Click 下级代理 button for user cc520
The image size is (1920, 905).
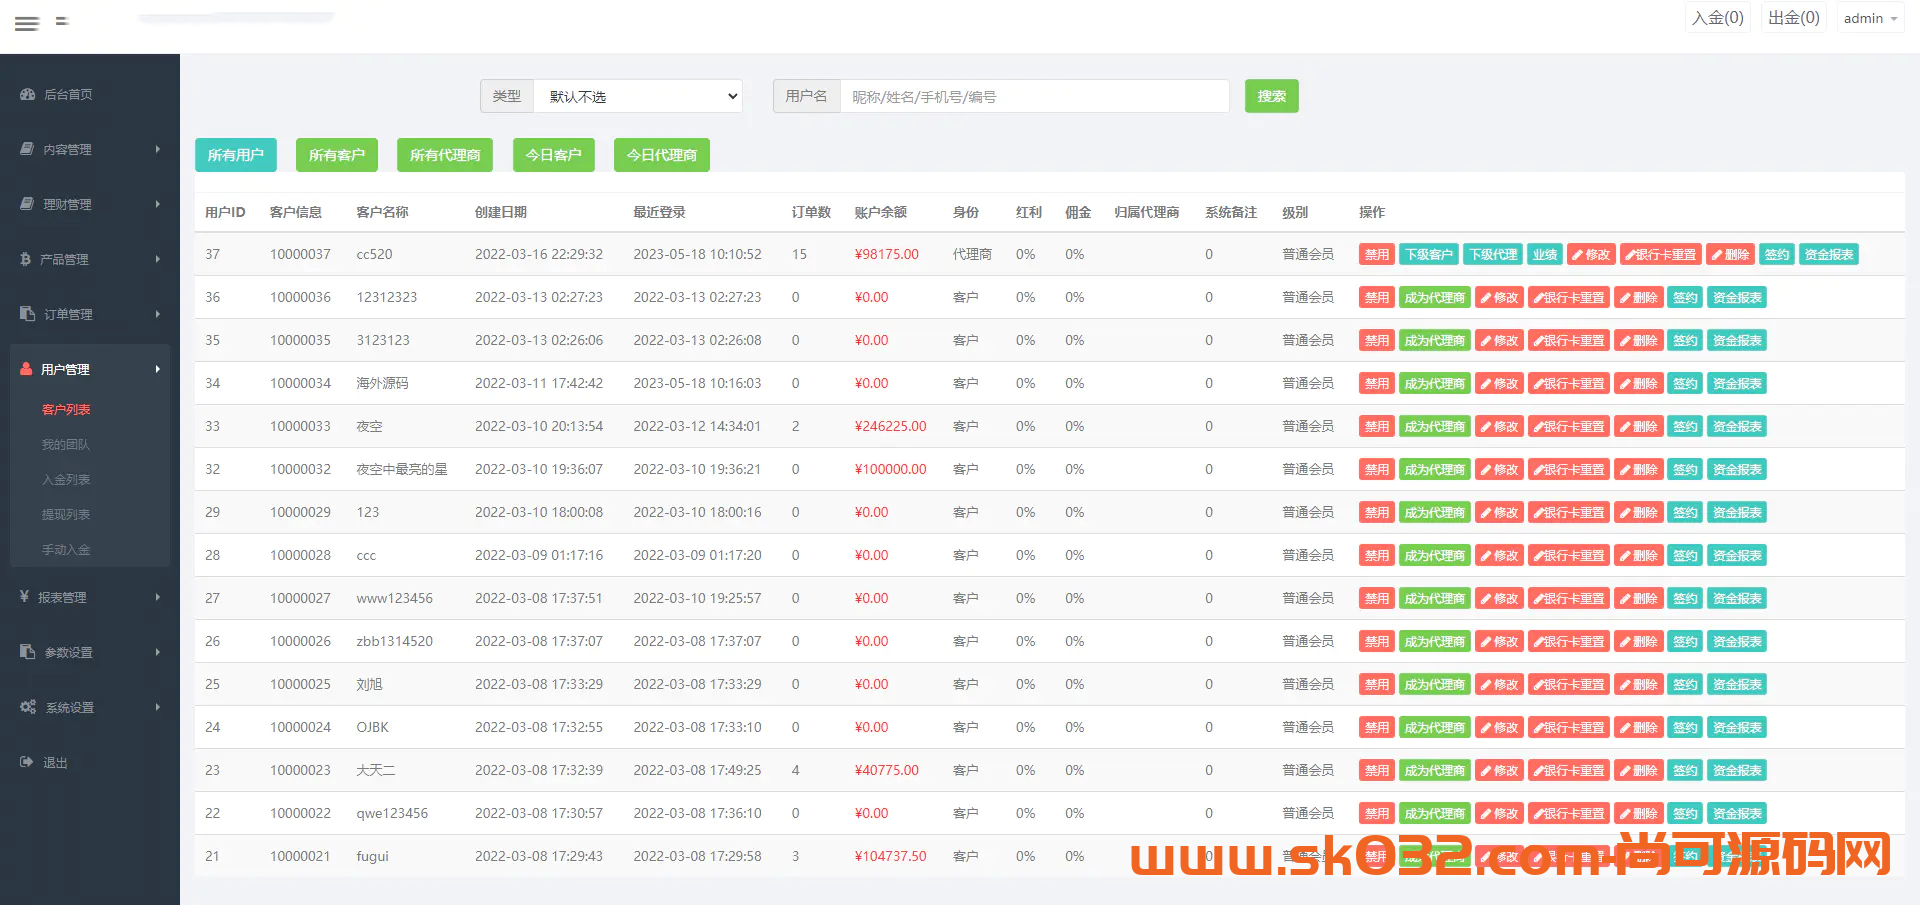click(1493, 254)
